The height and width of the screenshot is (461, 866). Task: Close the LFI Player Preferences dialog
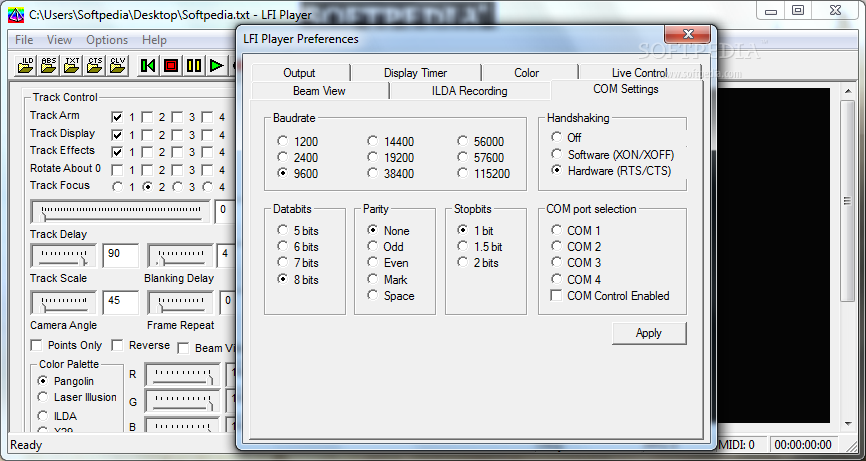[x=688, y=34]
